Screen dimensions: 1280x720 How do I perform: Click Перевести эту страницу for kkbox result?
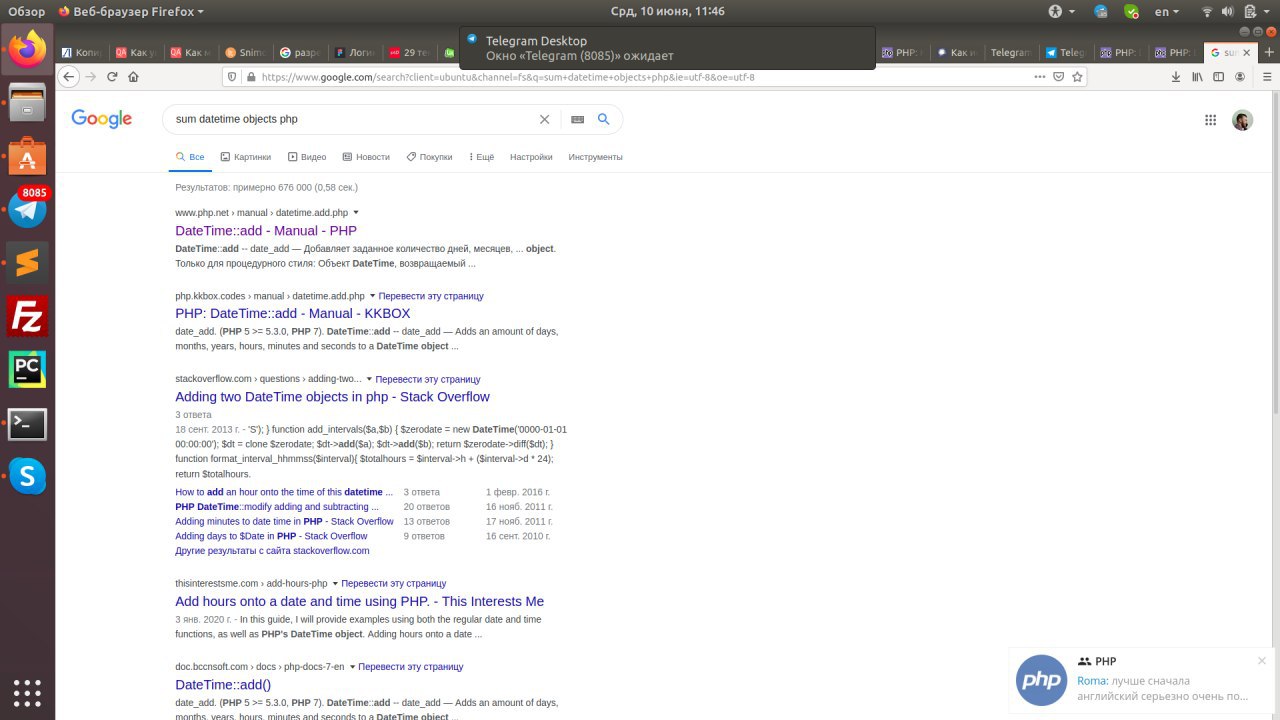pos(431,296)
